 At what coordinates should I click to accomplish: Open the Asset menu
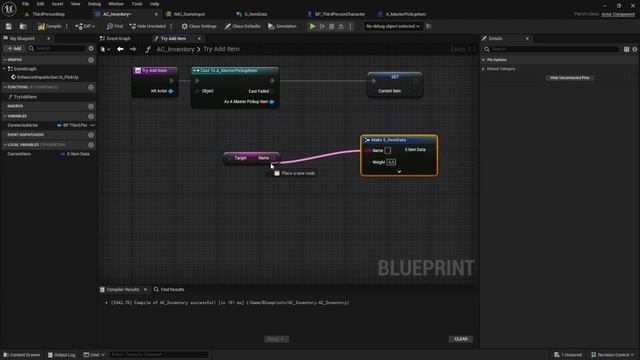57,4
